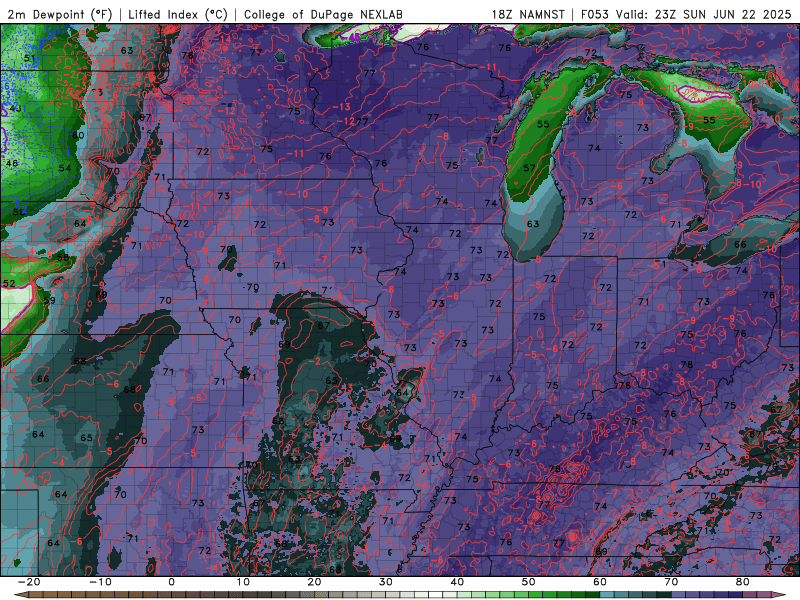Click the "30" color scale tick label
Image resolution: width=800 pixels, height=600 pixels.
(x=386, y=582)
